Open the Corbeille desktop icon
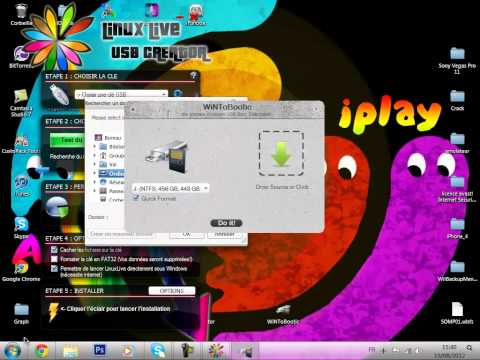Screen dimensions: 480x360 point(21,15)
